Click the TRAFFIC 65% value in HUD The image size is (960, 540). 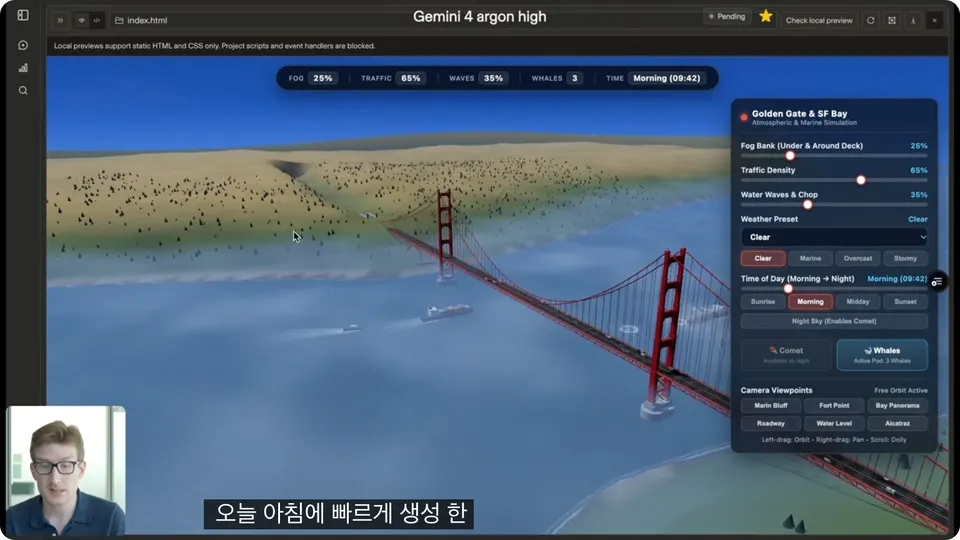tap(410, 78)
